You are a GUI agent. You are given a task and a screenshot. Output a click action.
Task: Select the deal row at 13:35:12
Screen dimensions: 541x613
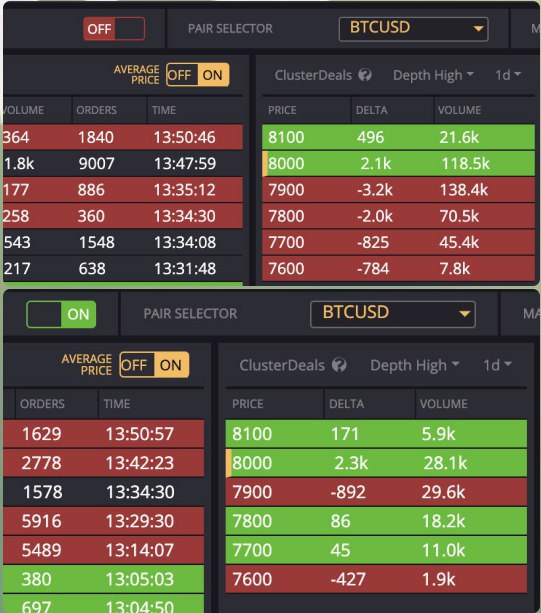click(x=123, y=190)
